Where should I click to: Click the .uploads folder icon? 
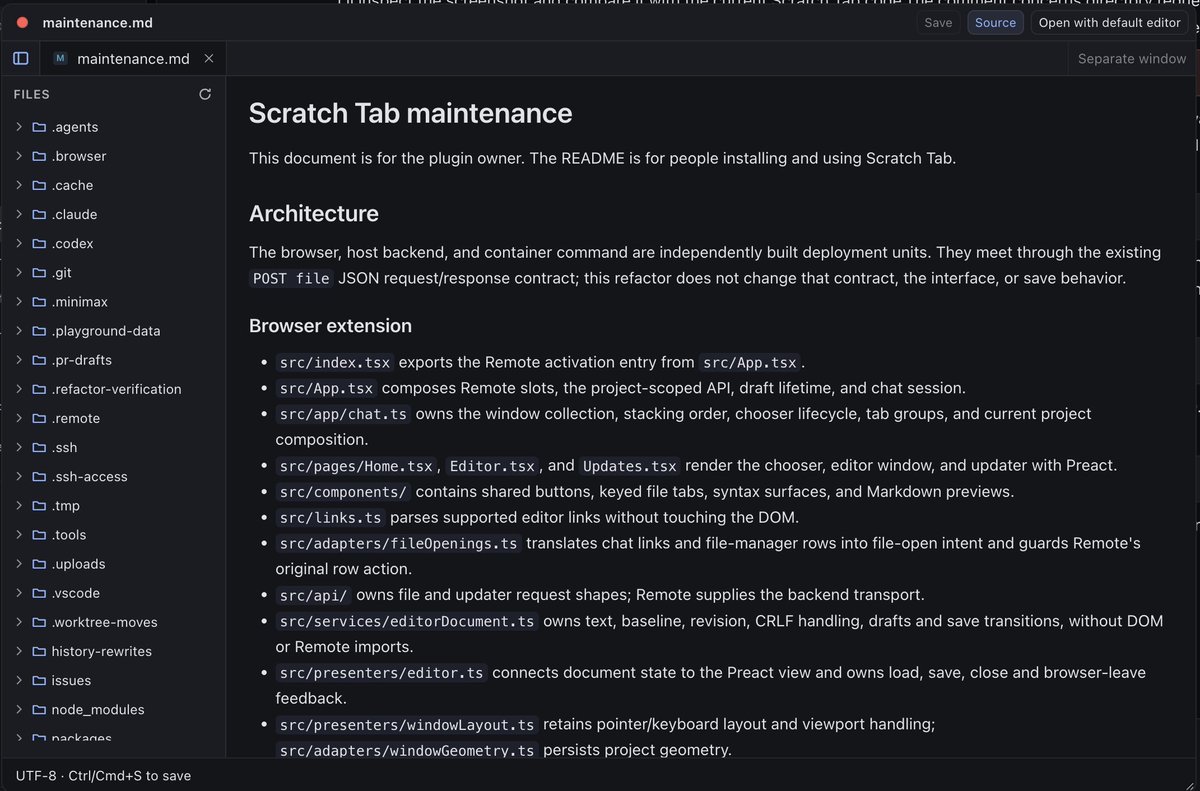[39, 564]
